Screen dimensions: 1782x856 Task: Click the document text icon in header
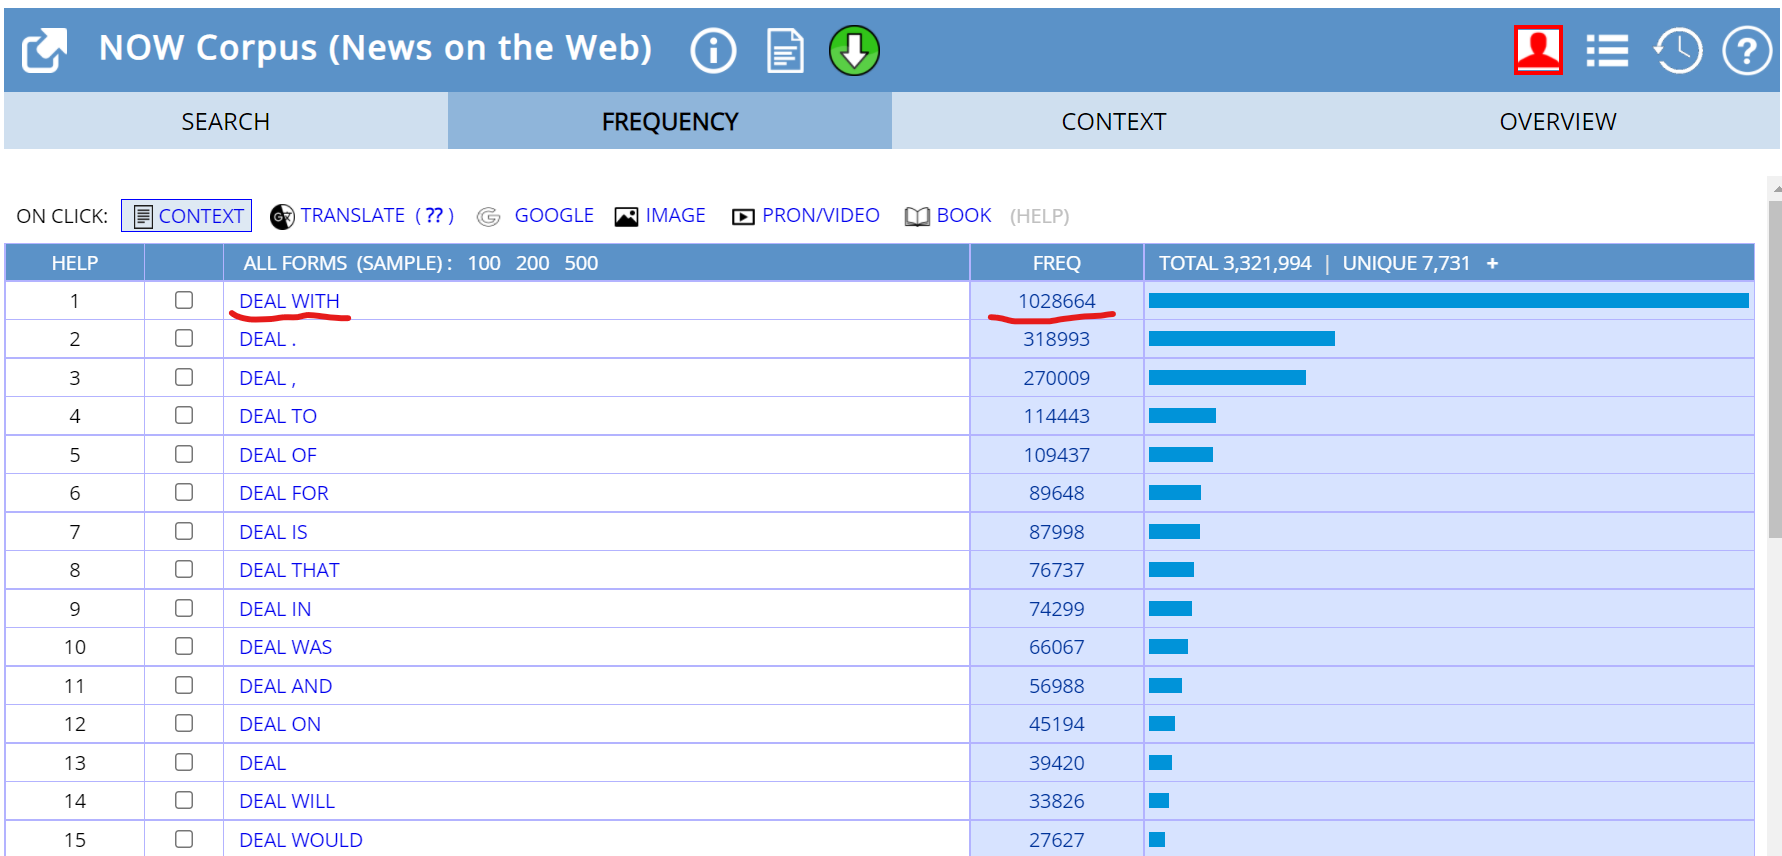(785, 50)
